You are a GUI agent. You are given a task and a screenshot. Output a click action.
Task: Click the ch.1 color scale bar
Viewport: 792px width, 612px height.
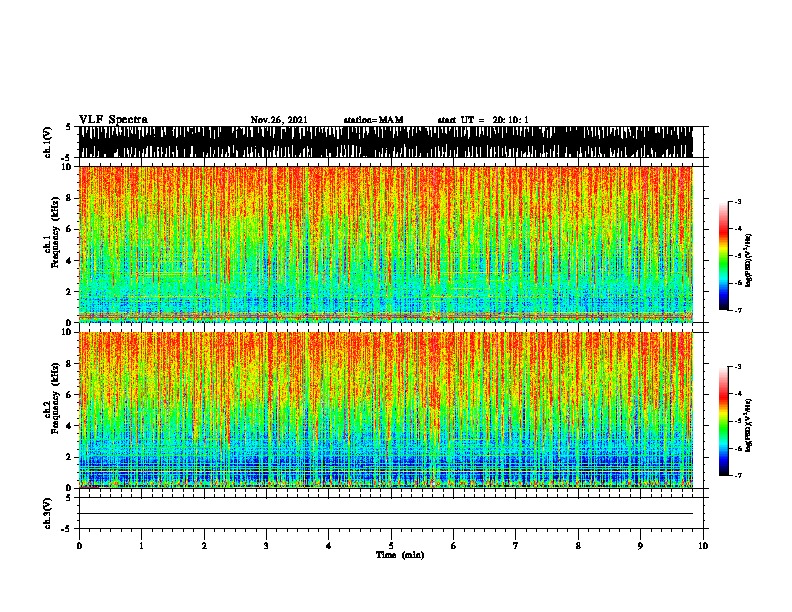[x=723, y=256]
